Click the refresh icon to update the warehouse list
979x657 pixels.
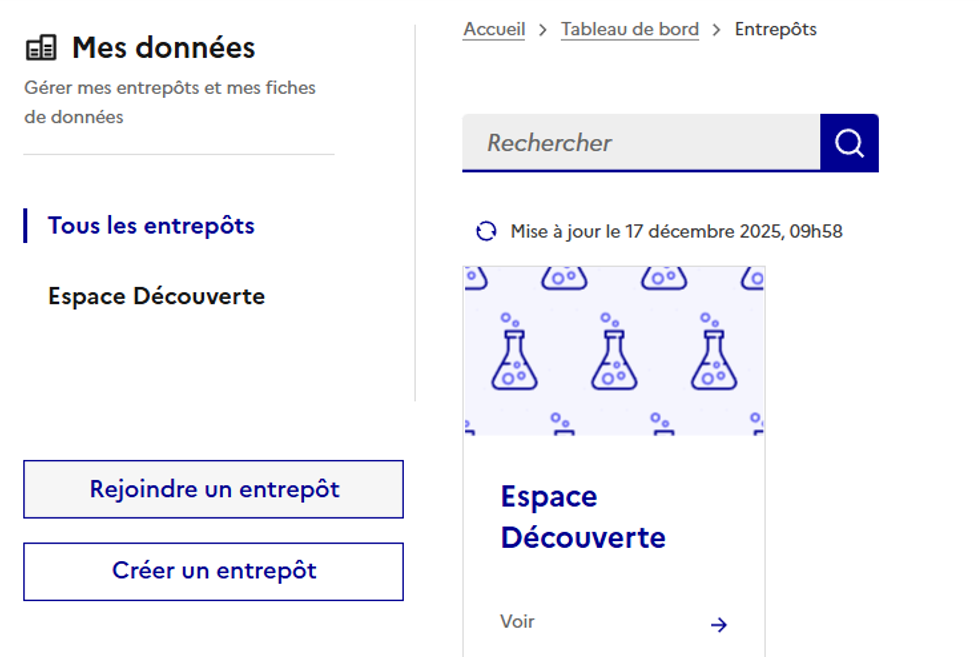point(486,231)
